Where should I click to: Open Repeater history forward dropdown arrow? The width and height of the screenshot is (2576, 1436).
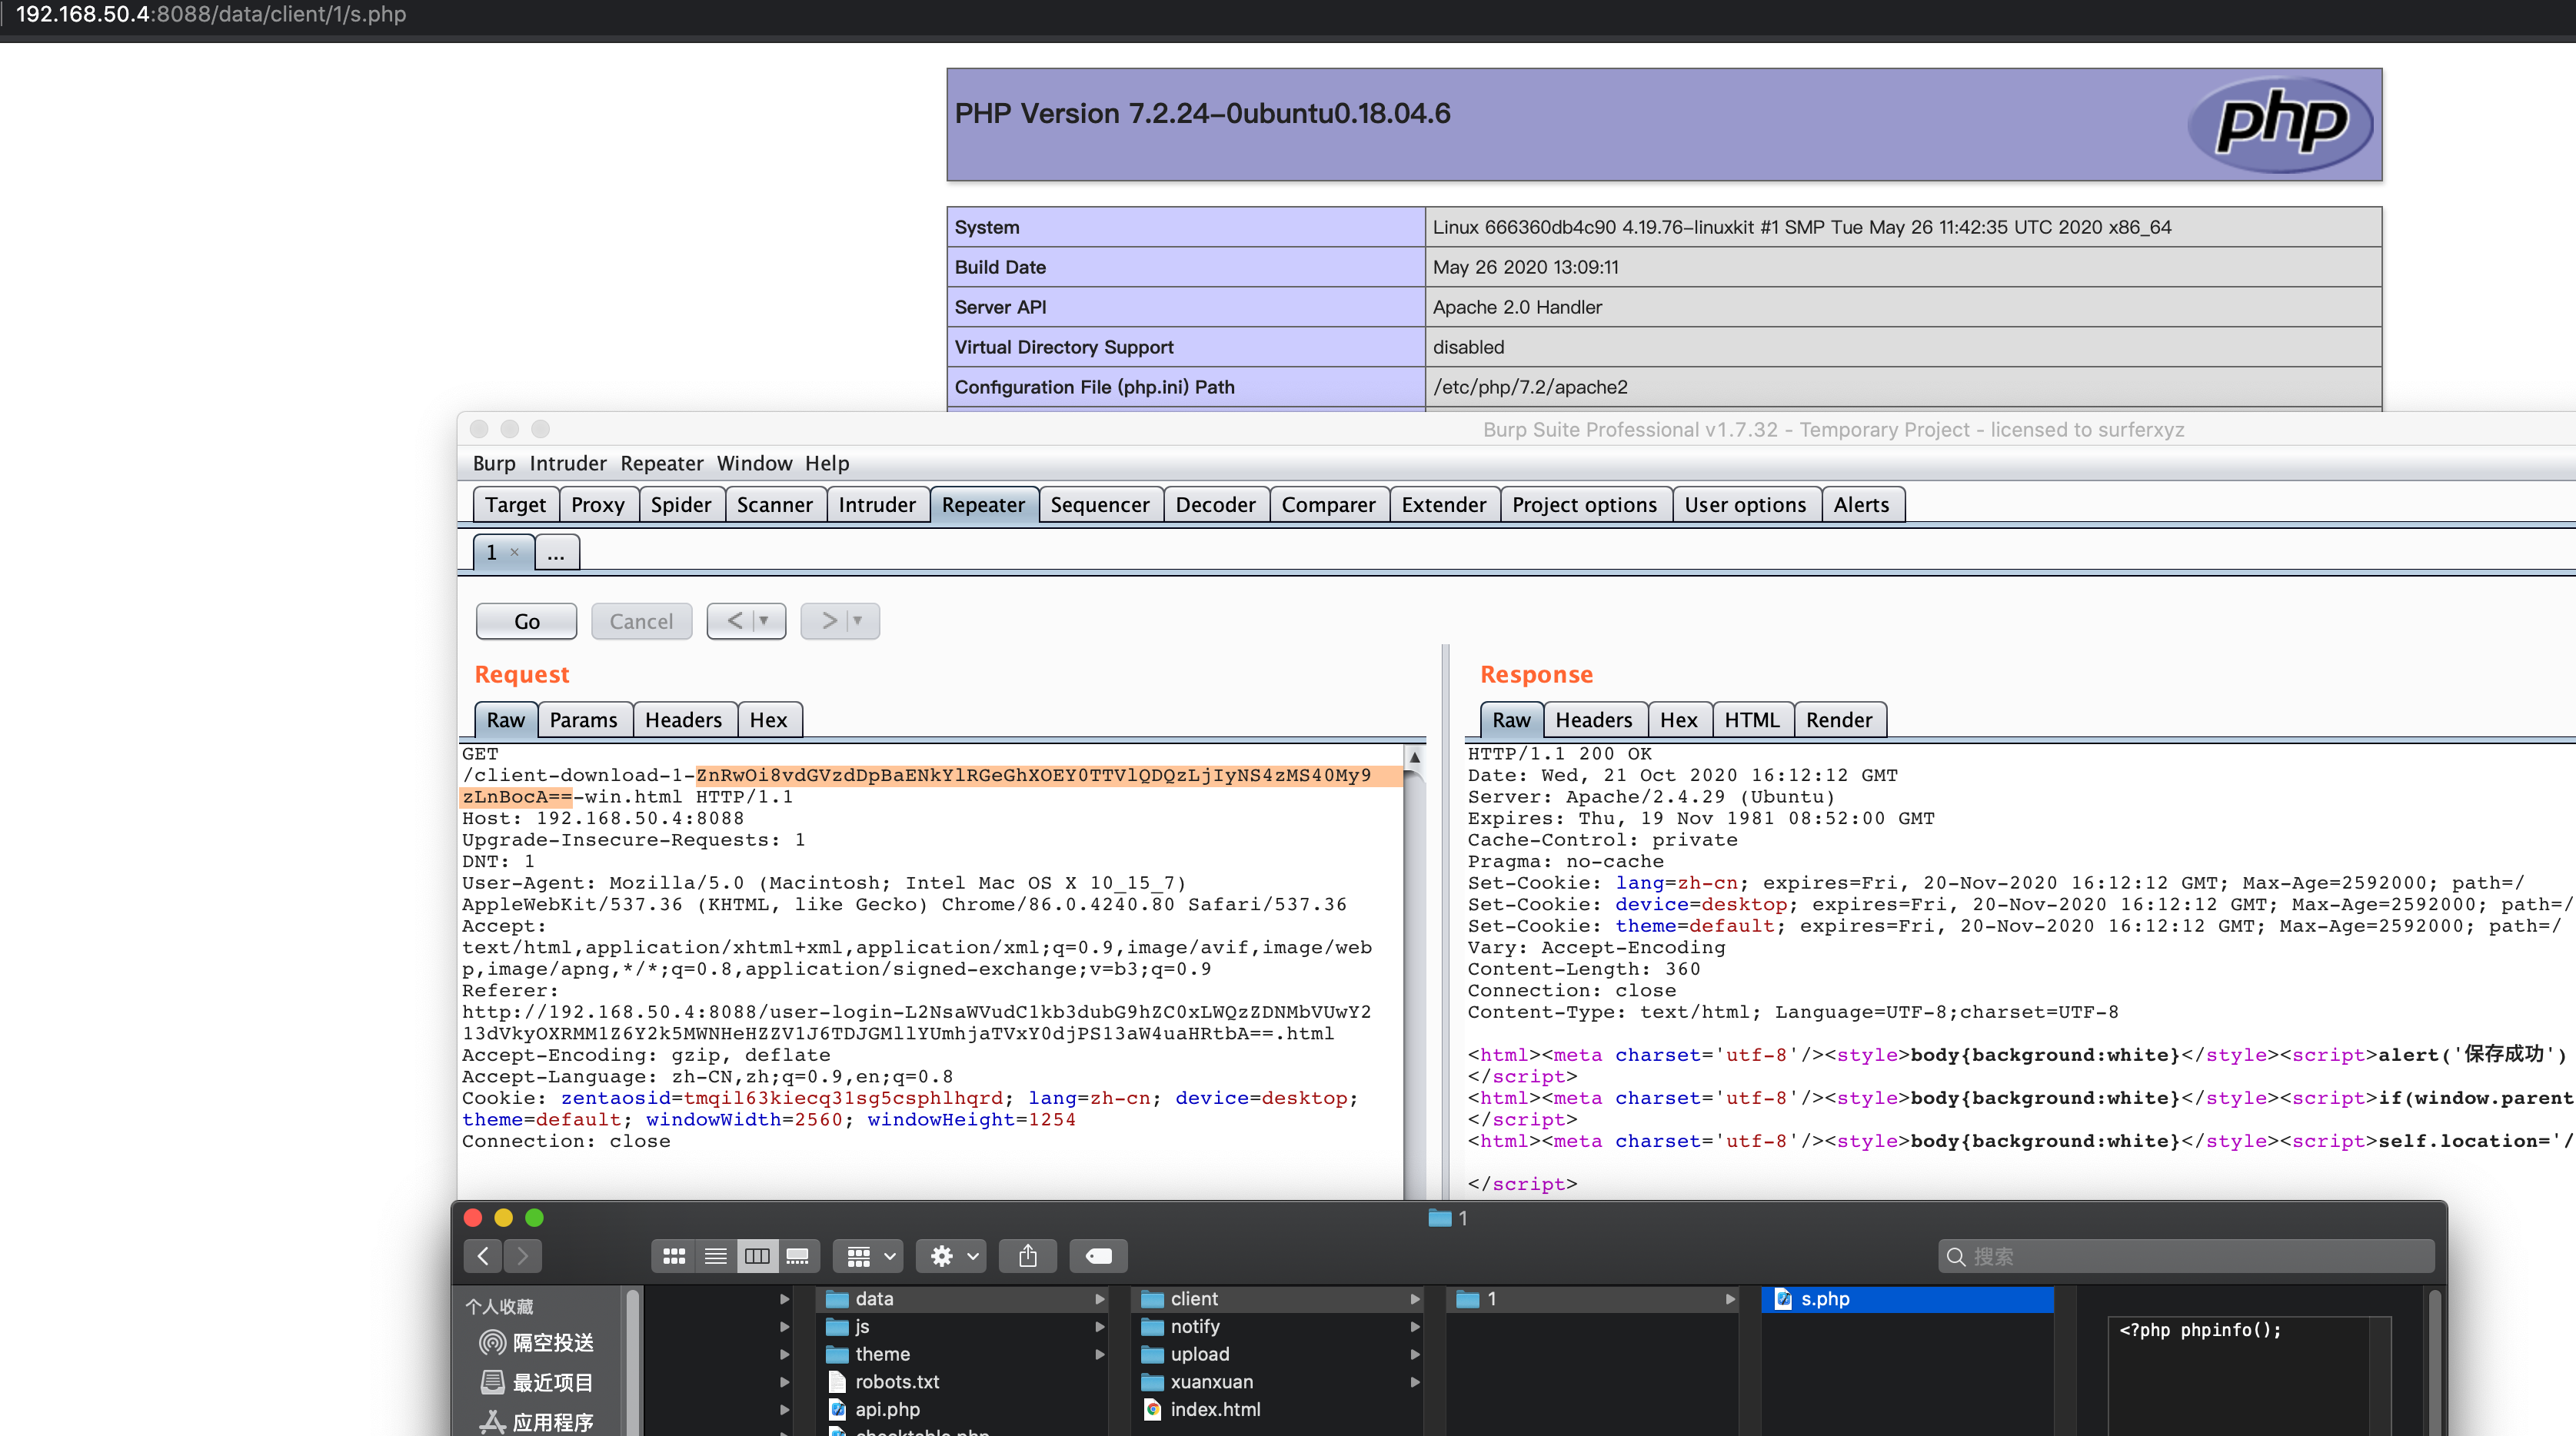[x=858, y=621]
